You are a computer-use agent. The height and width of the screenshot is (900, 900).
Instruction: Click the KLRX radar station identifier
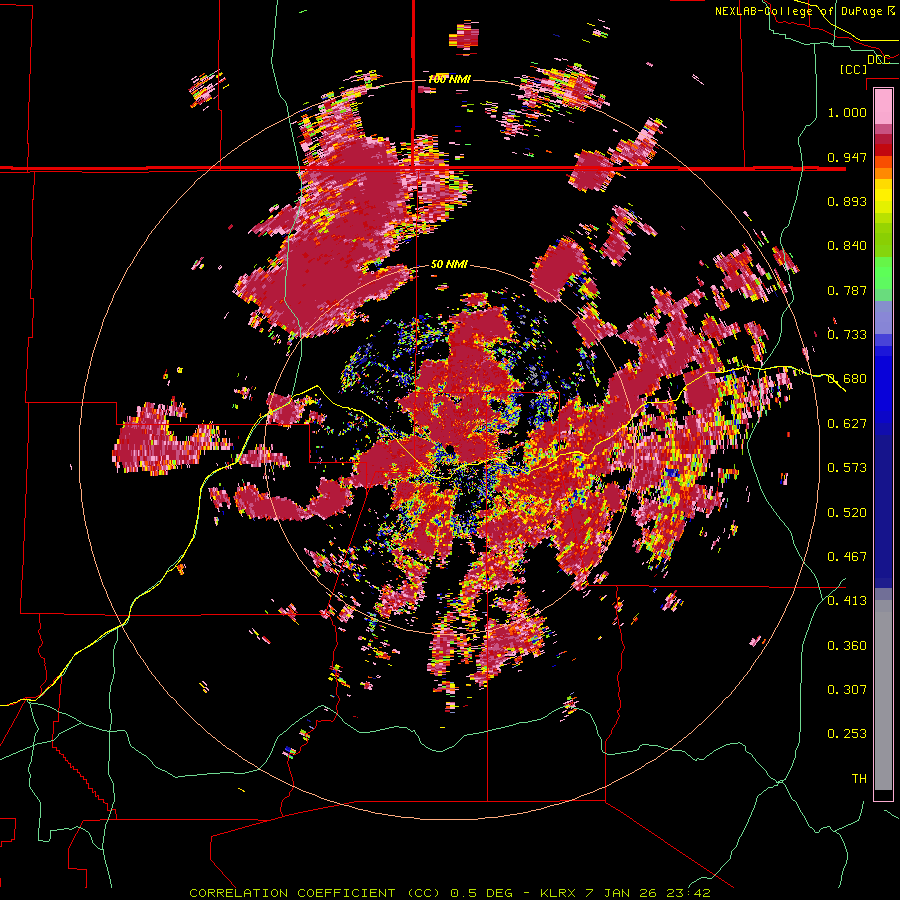point(559,893)
